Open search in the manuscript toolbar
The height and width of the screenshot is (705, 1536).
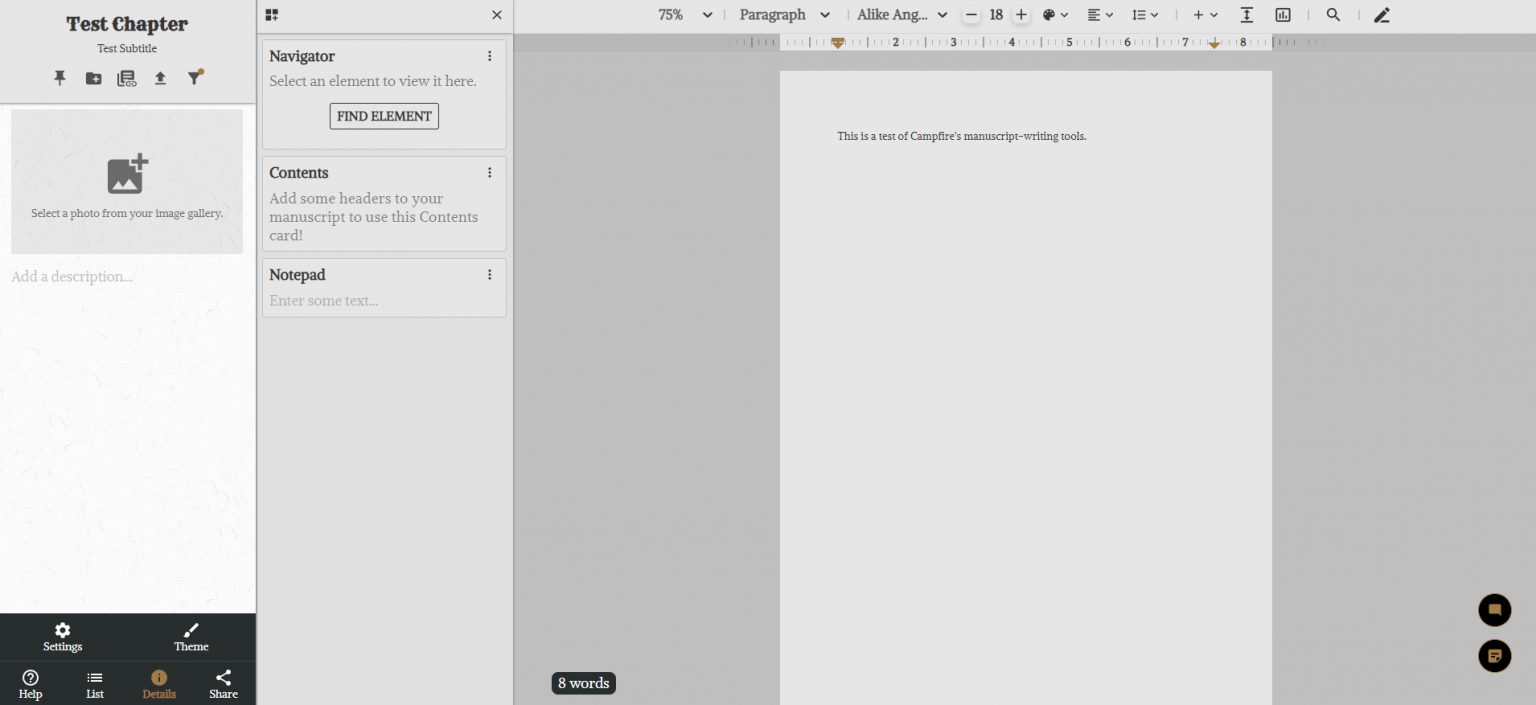tap(1333, 14)
